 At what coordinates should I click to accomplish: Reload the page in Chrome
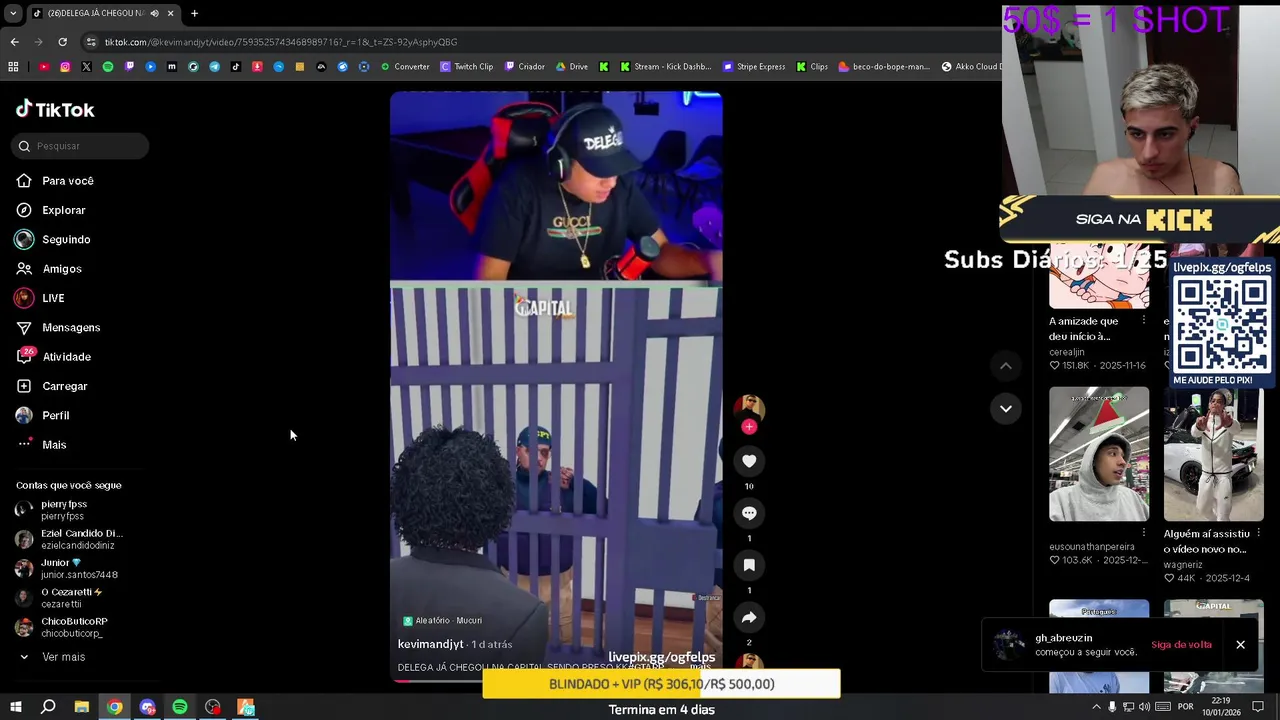[x=62, y=42]
